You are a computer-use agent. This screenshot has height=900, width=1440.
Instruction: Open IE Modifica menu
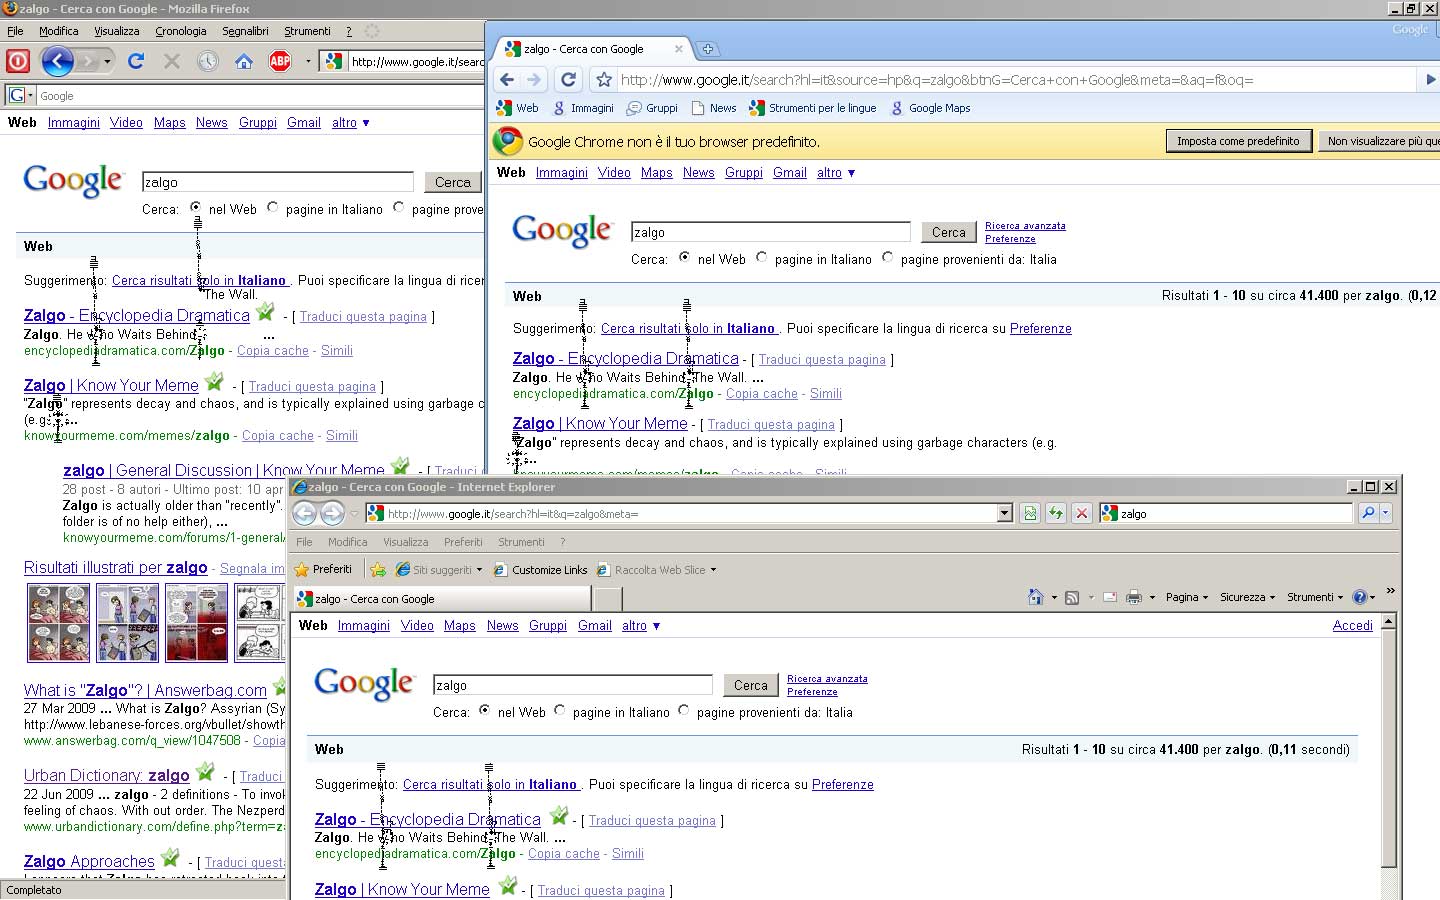347,541
